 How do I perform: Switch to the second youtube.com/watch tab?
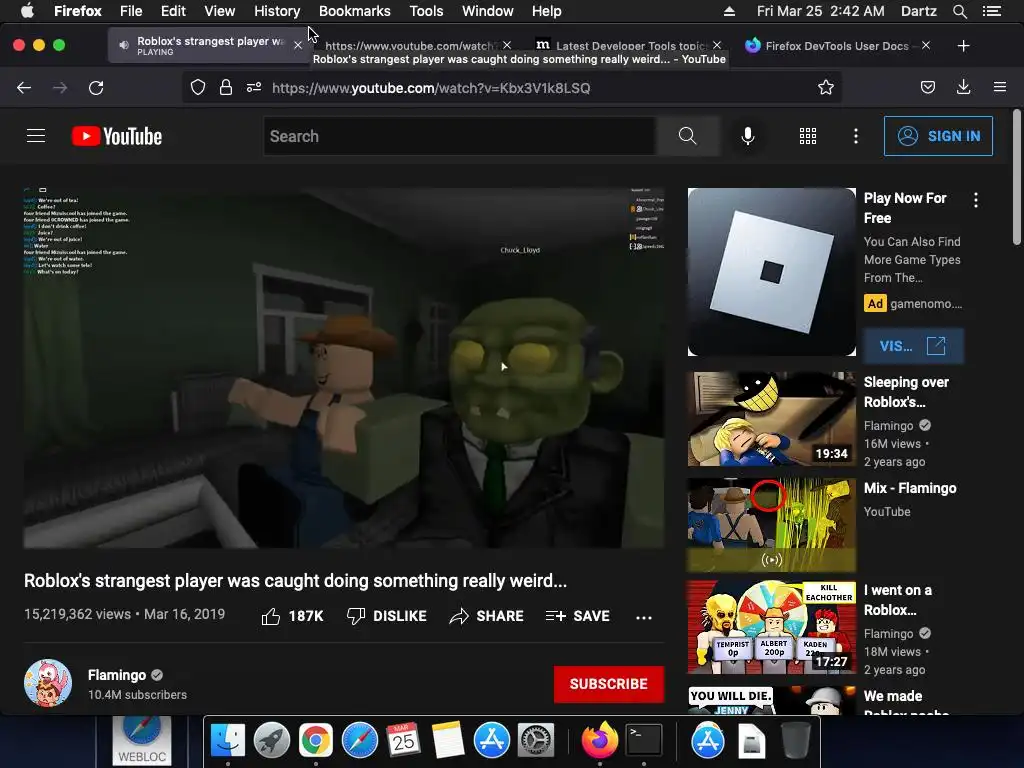click(x=409, y=45)
